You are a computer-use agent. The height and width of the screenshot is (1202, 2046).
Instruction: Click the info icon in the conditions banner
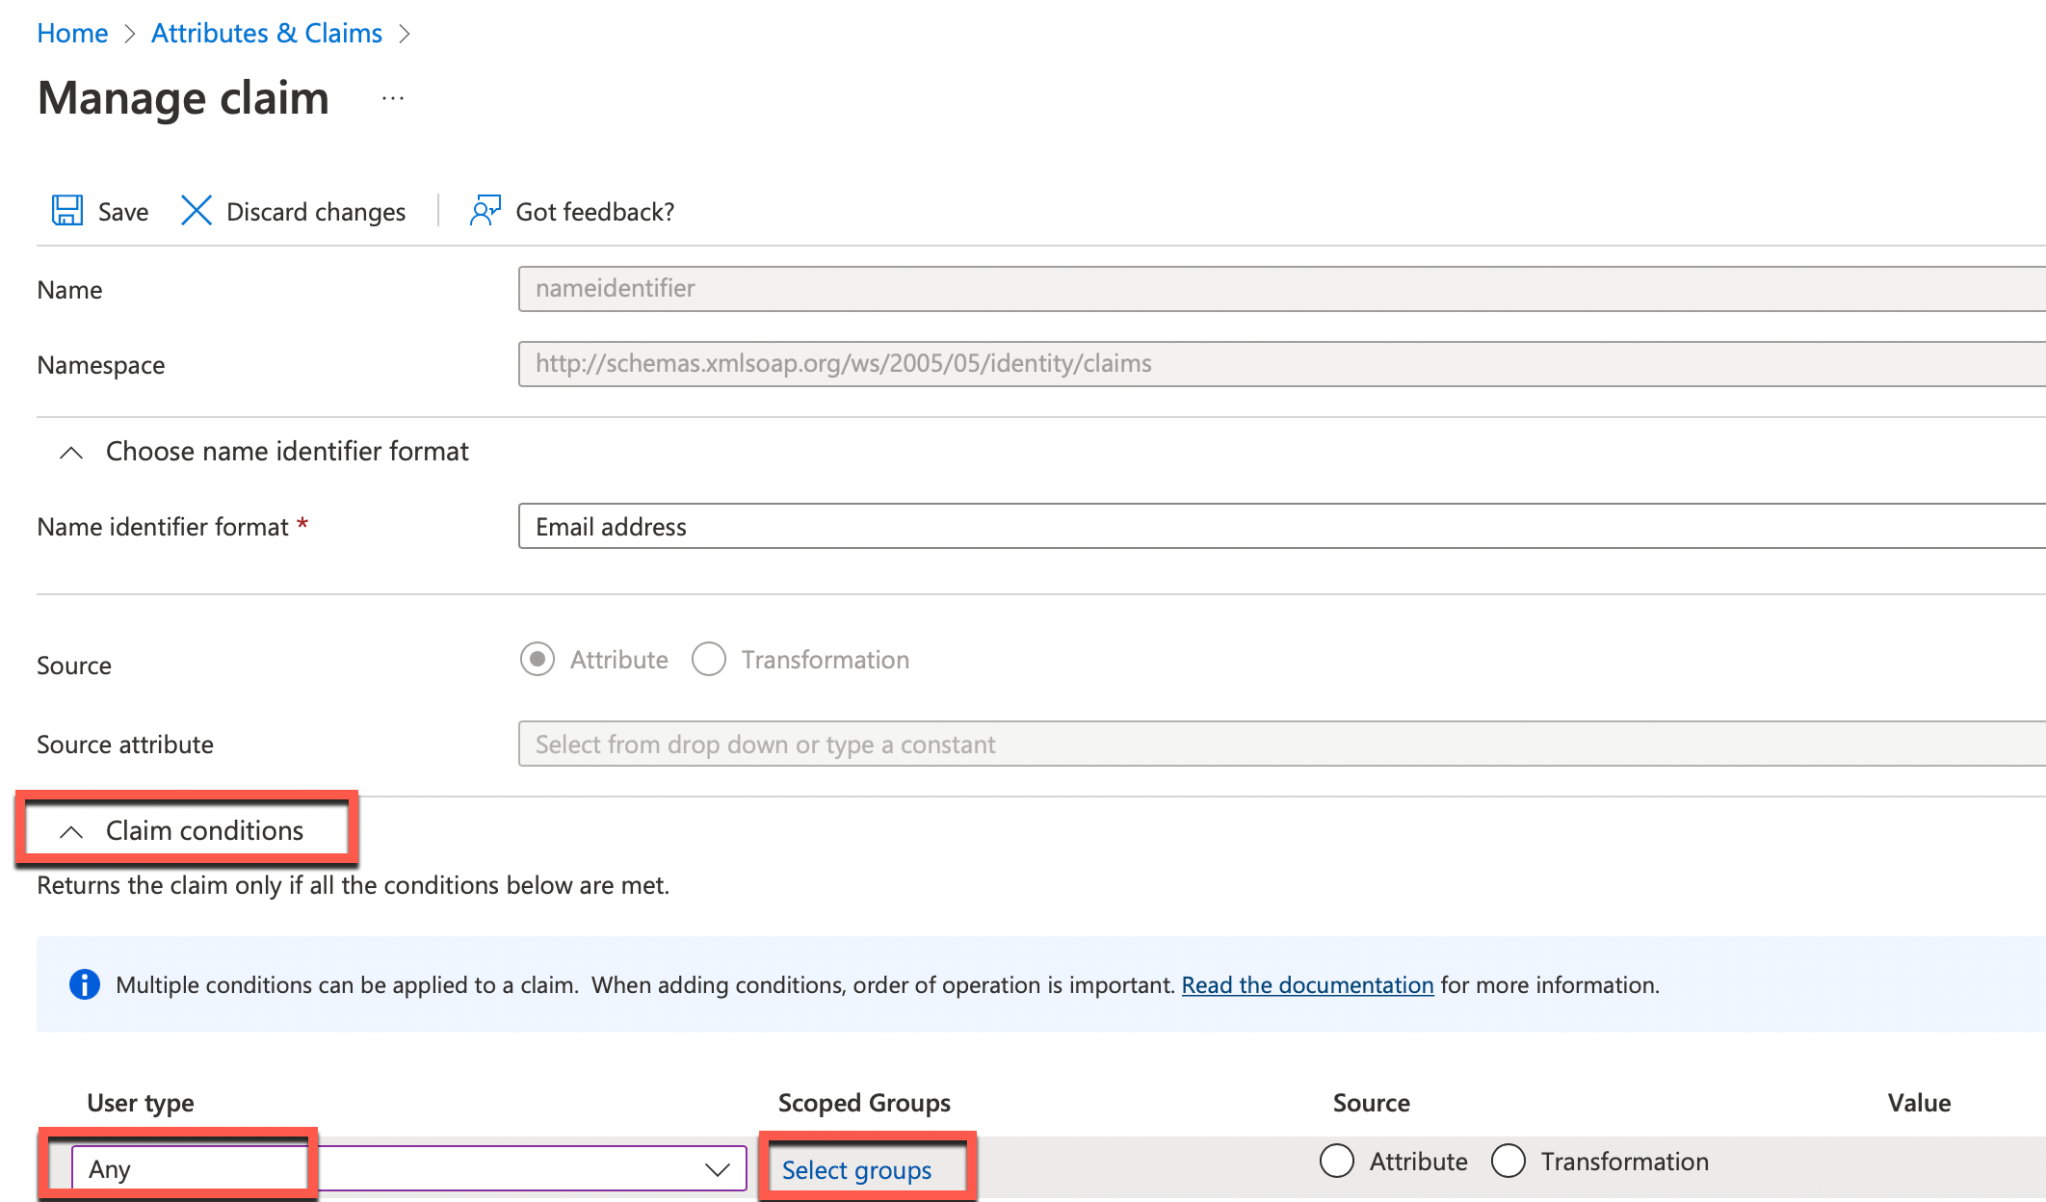[x=85, y=985]
